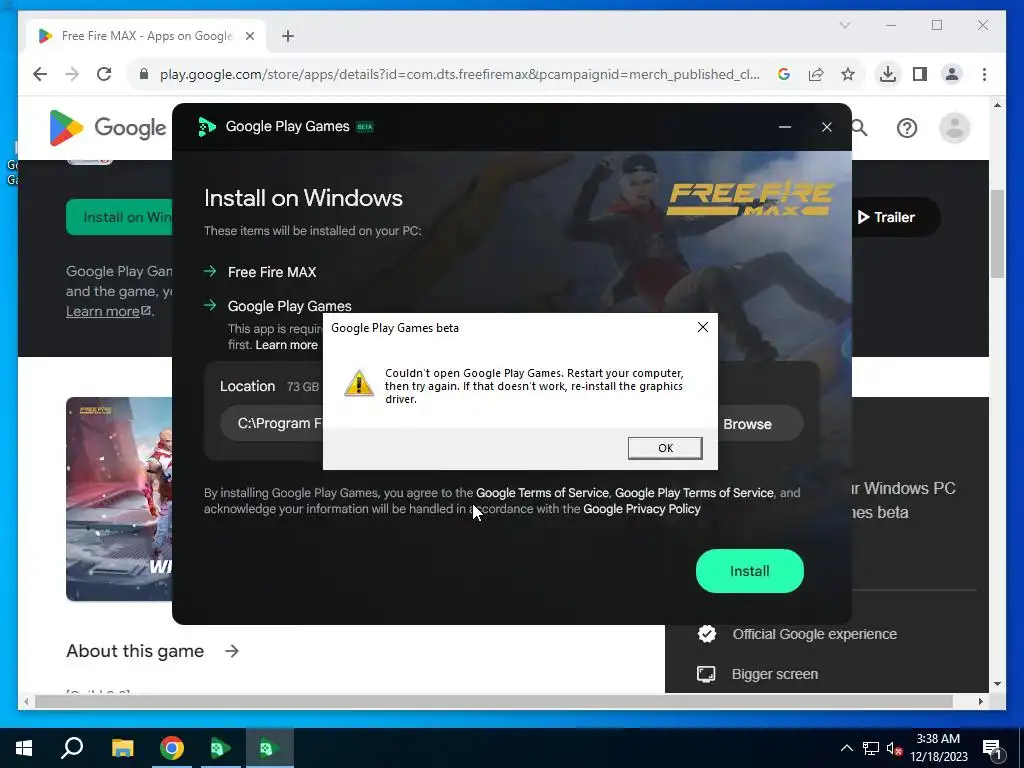Click the horizontal scrollbar
The width and height of the screenshot is (1024, 768).
493,701
